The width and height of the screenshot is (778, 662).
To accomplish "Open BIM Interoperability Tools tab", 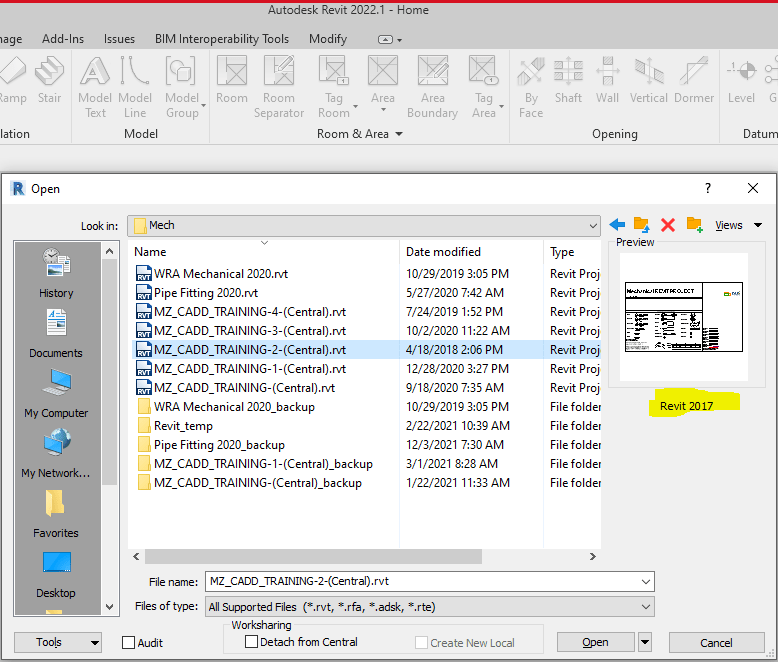I will [222, 39].
